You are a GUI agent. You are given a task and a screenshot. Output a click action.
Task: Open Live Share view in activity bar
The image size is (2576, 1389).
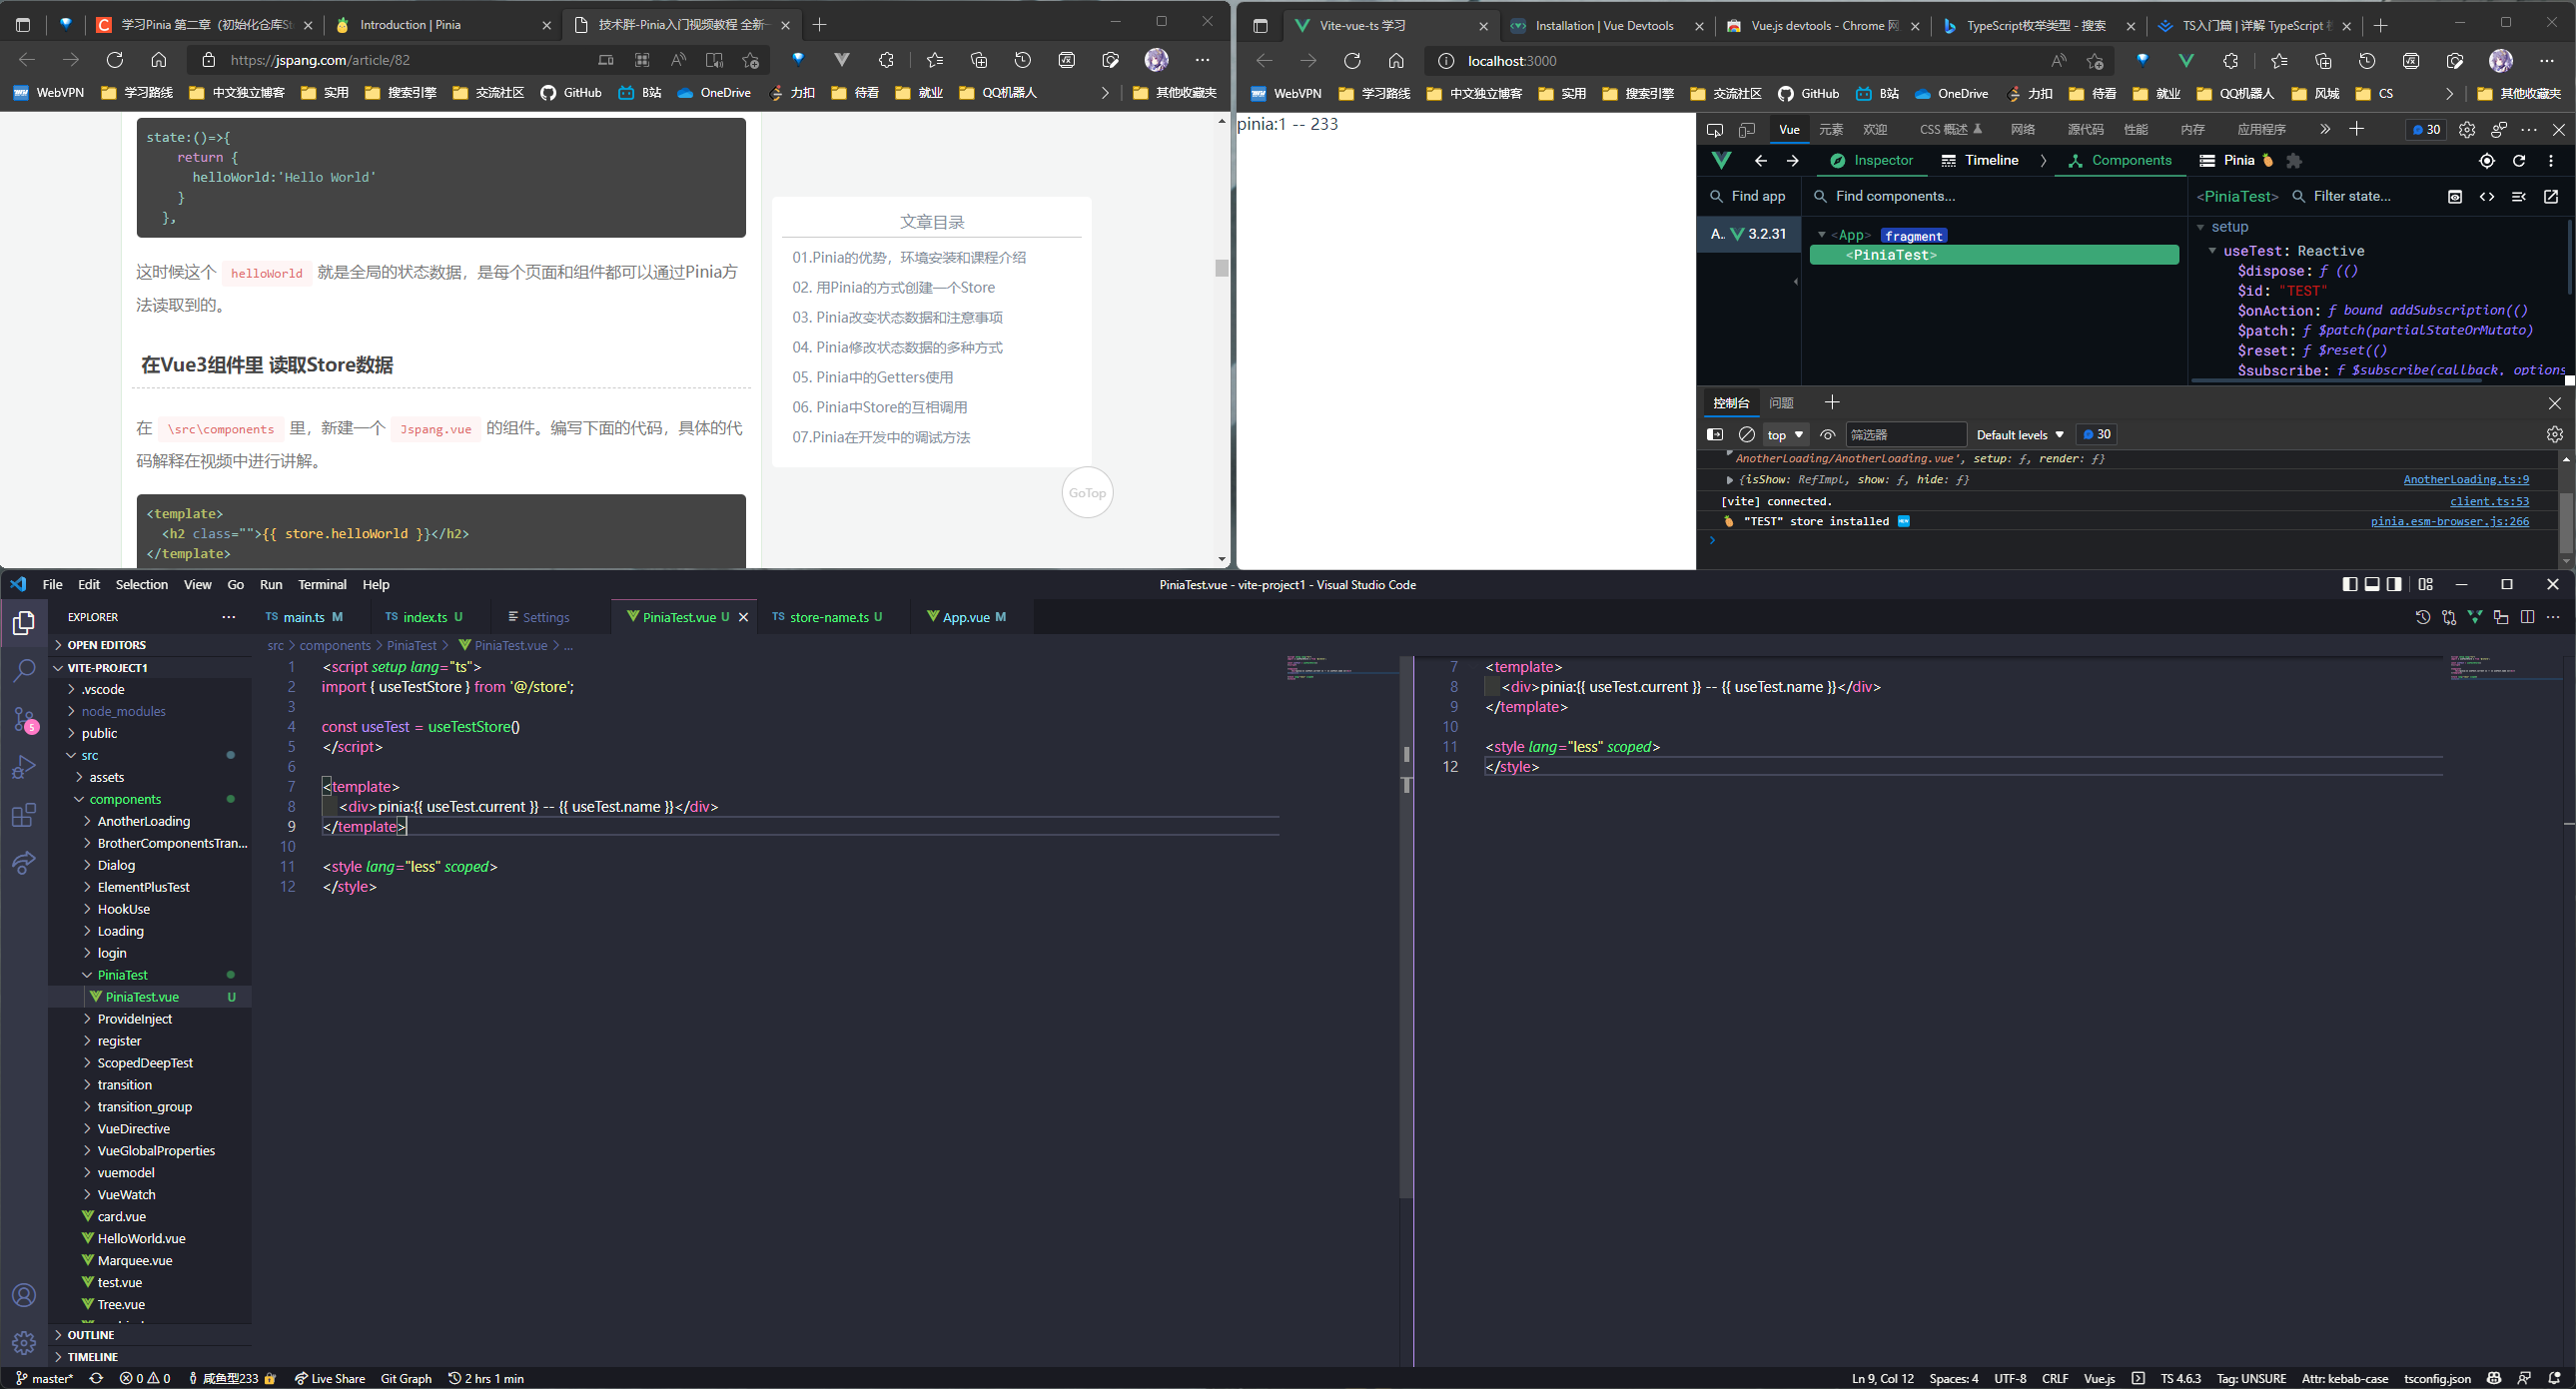(24, 863)
